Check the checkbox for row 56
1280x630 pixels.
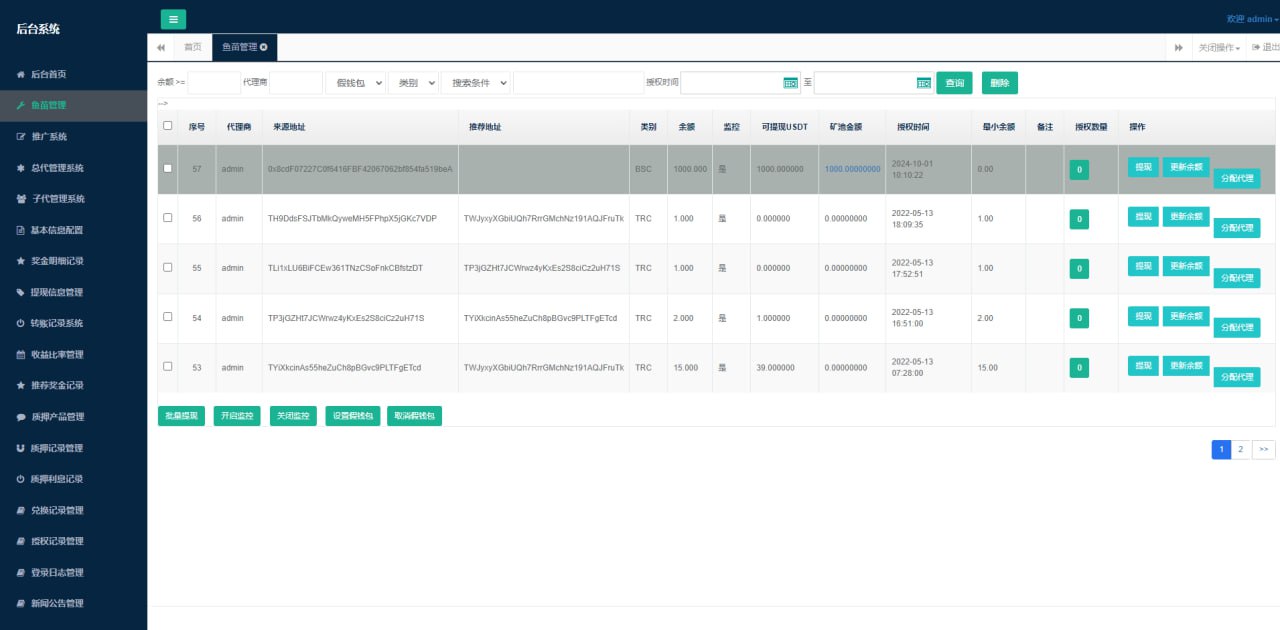[167, 218]
